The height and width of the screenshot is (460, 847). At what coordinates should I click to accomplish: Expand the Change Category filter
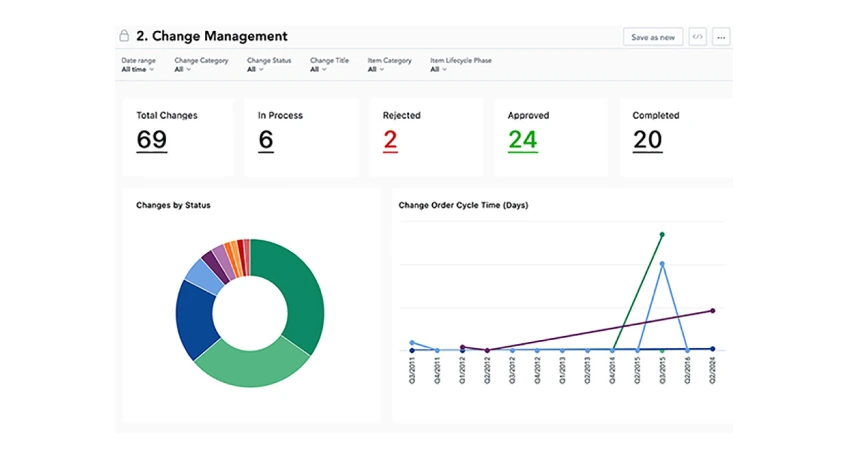pyautogui.click(x=201, y=65)
